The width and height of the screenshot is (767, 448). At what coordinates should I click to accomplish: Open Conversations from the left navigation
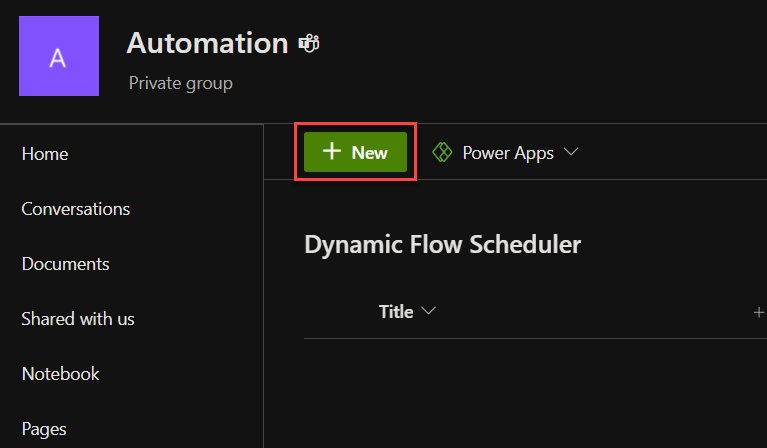tap(76, 209)
